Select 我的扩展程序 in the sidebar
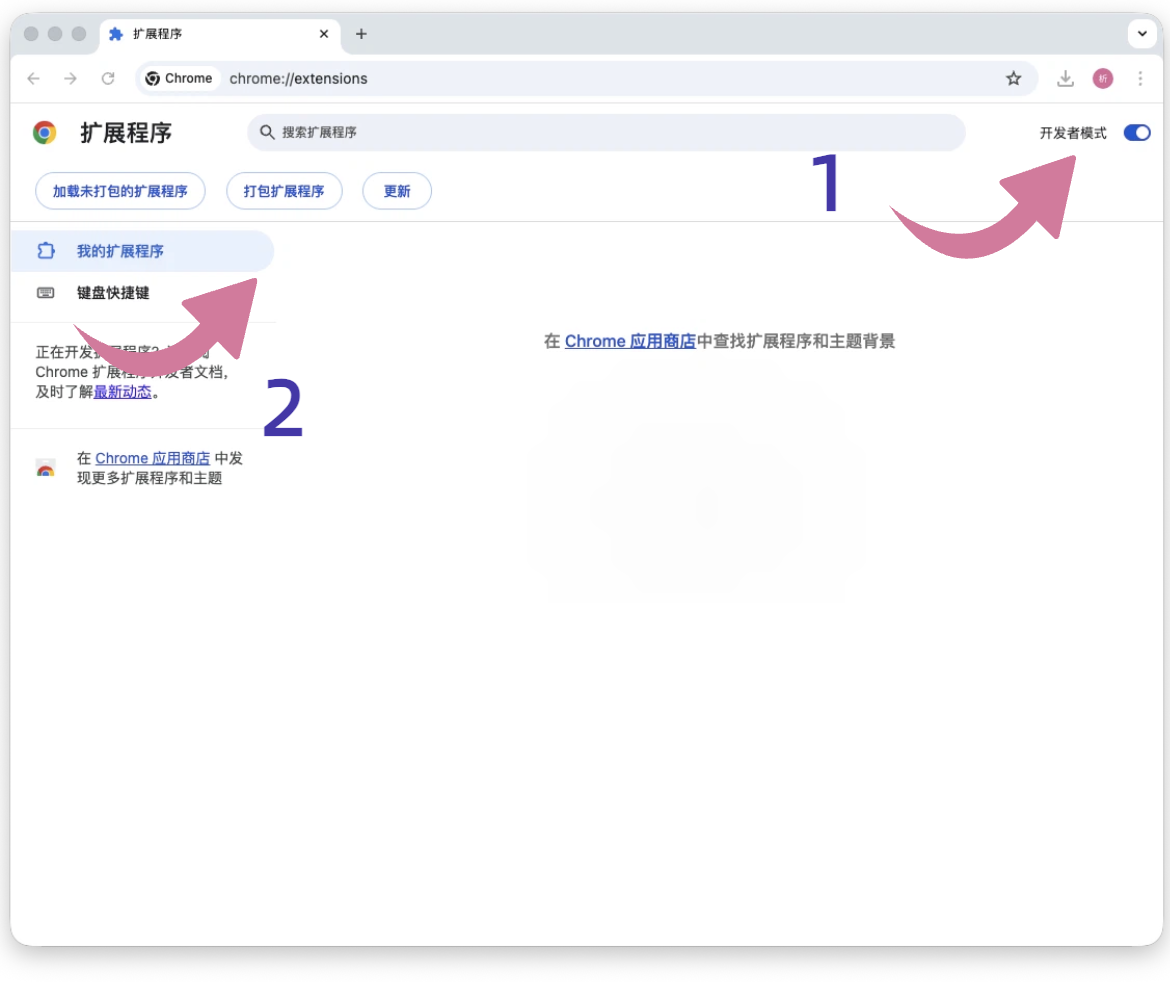This screenshot has height=982, width=1170. pos(142,251)
